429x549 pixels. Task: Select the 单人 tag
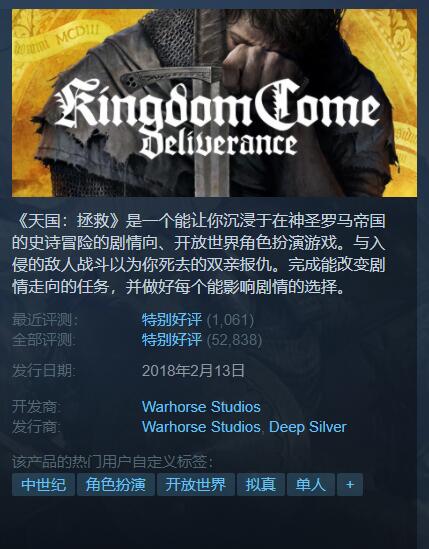[x=311, y=485]
